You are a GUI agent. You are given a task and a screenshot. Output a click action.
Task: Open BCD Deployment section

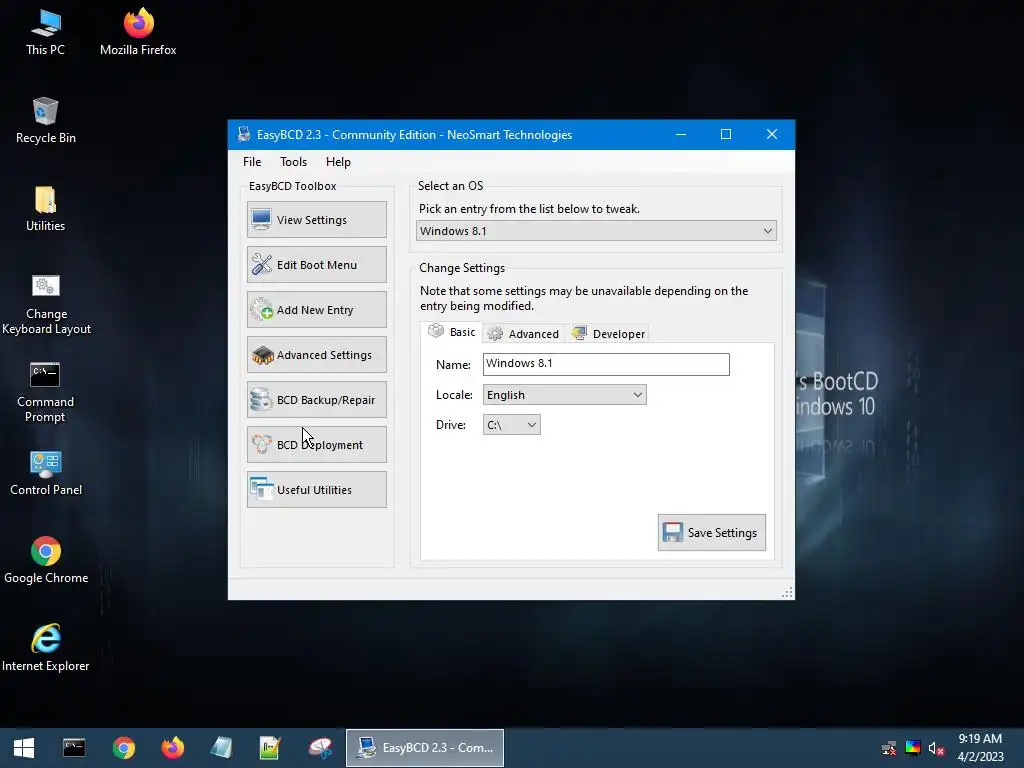coord(317,445)
